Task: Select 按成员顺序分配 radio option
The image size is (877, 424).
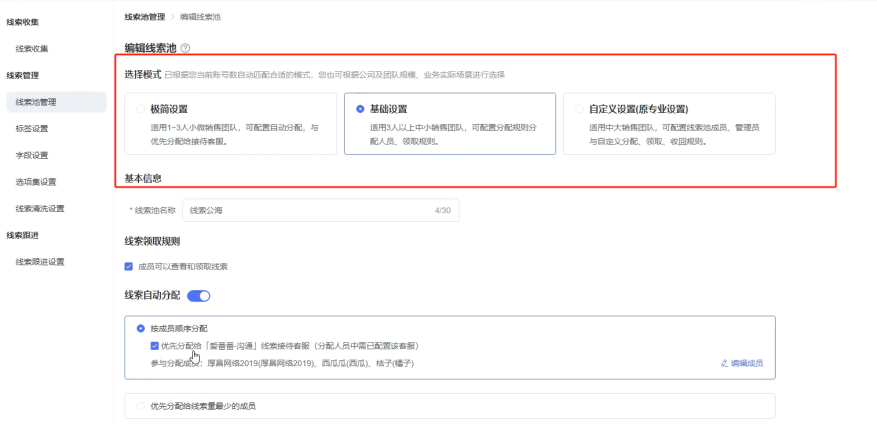Action: (x=140, y=328)
